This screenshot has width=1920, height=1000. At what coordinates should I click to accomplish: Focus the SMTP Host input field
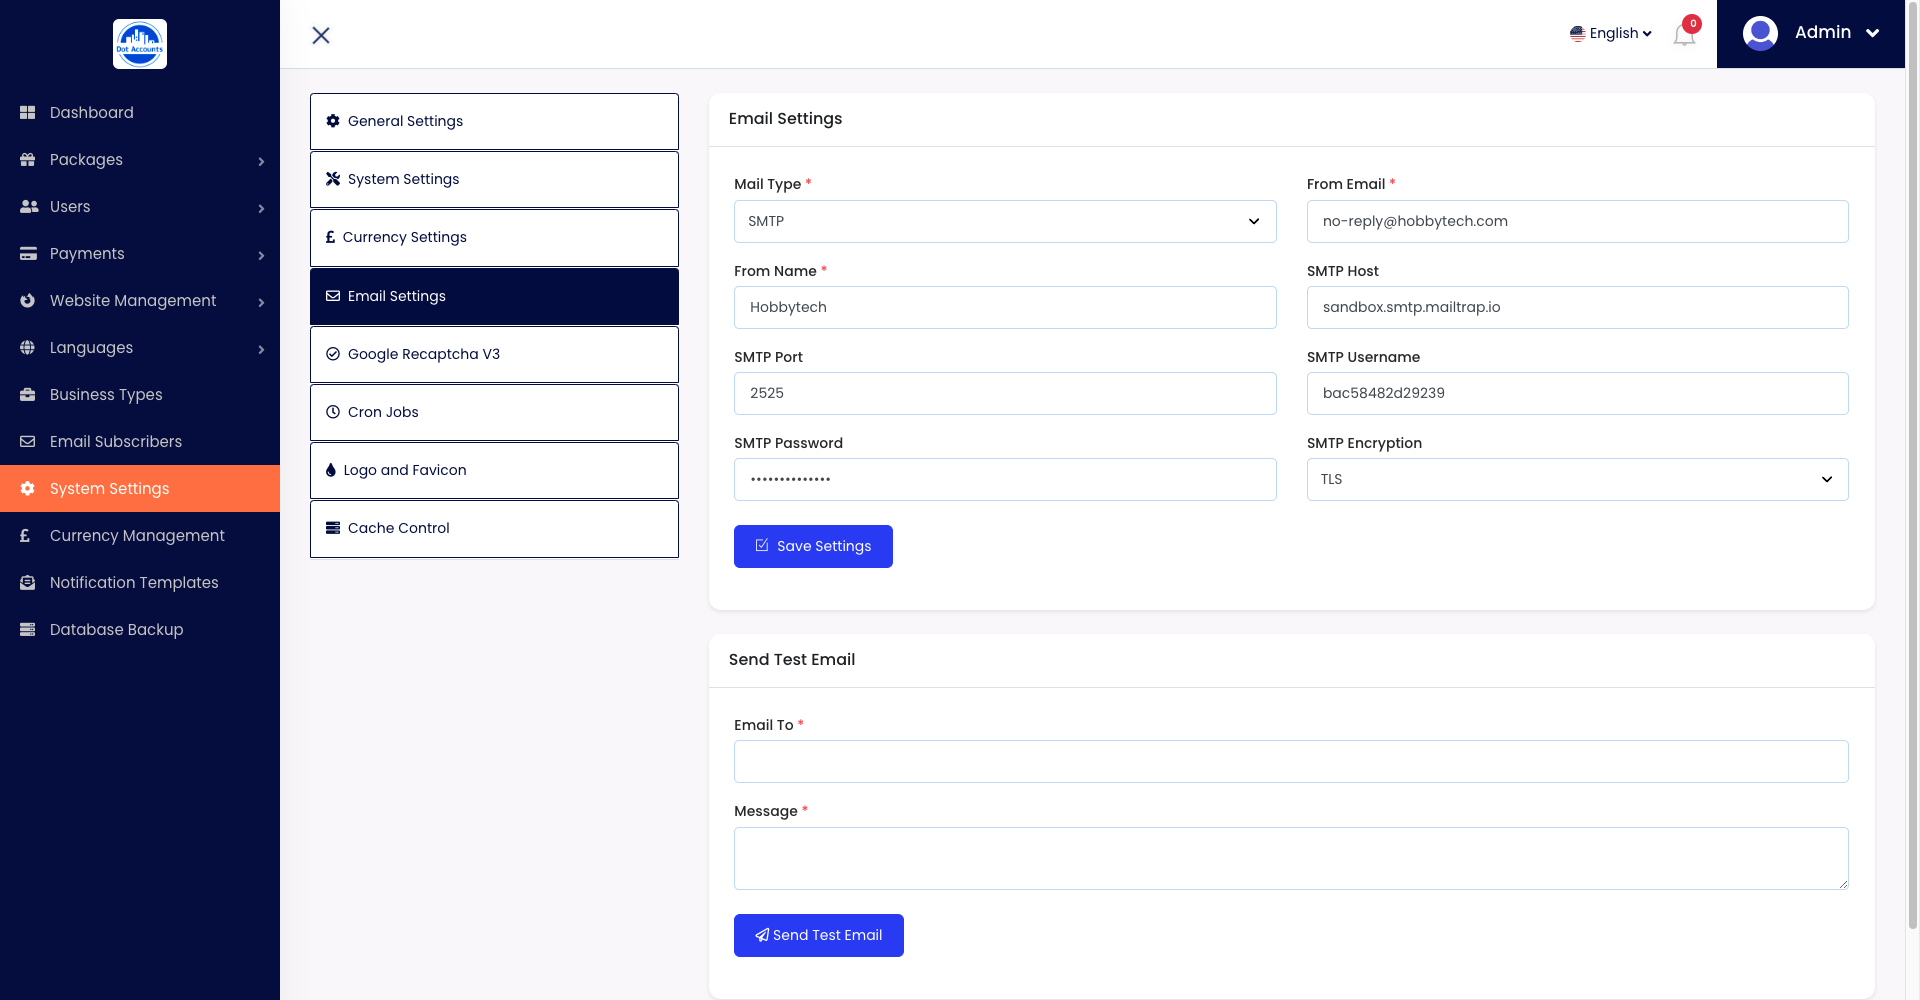click(x=1576, y=307)
